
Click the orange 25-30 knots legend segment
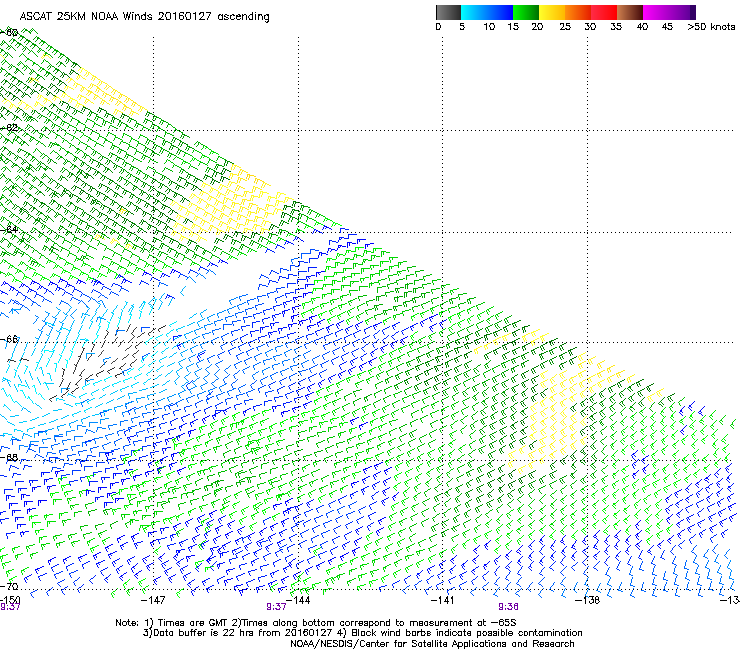578,12
